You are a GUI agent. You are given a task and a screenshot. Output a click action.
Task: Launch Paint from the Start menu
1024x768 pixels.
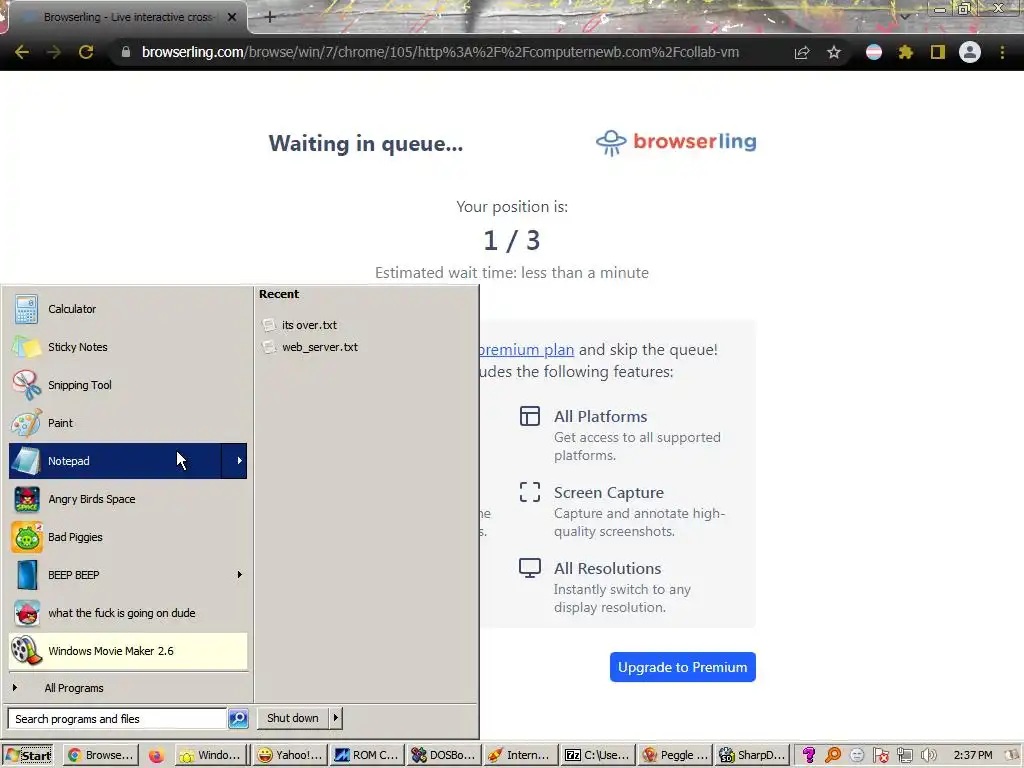128,423
